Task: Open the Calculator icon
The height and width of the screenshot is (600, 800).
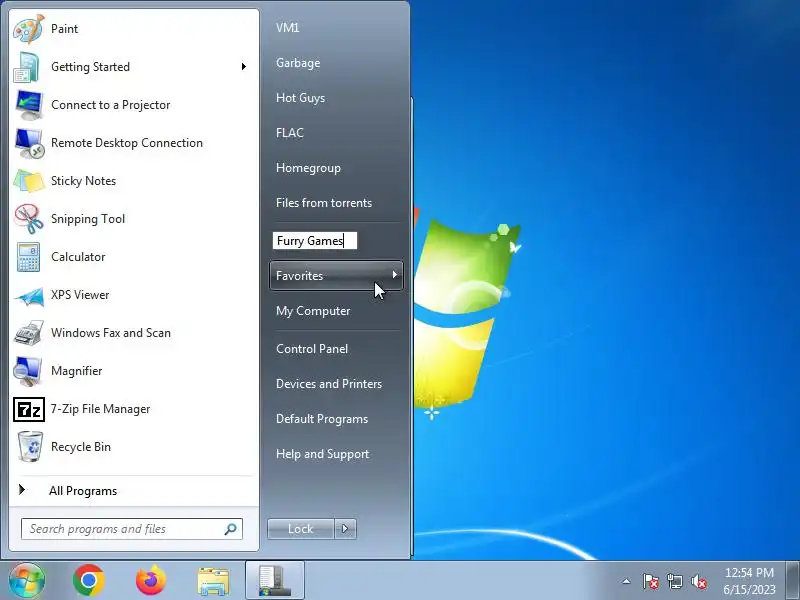Action: [29, 257]
